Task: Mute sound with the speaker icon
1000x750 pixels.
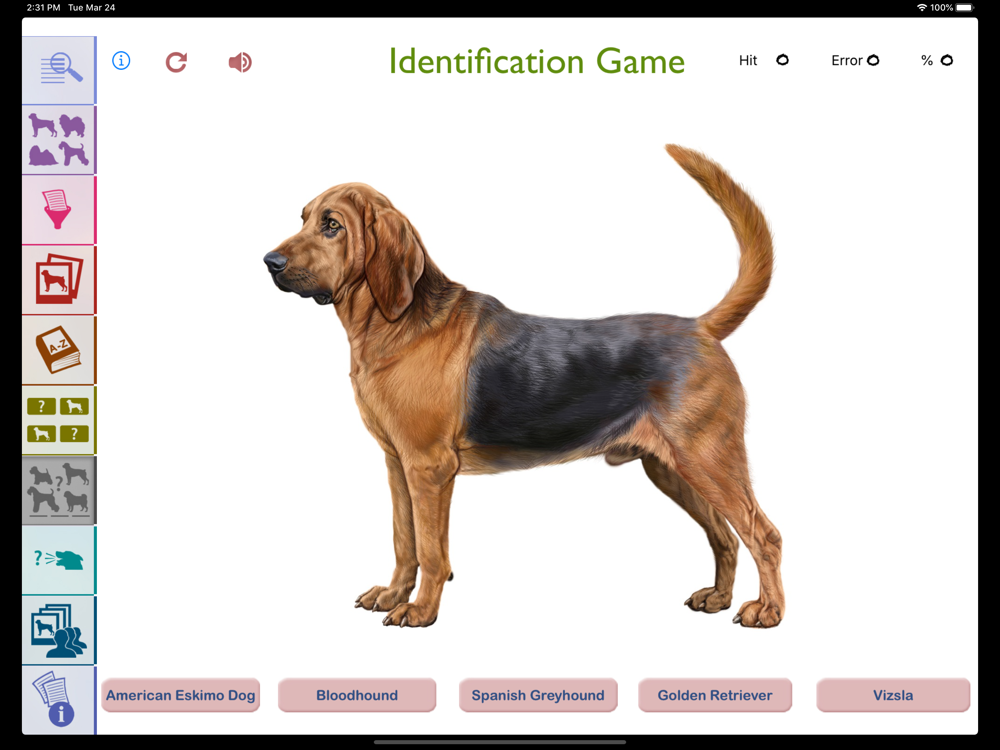Action: pyautogui.click(x=240, y=62)
